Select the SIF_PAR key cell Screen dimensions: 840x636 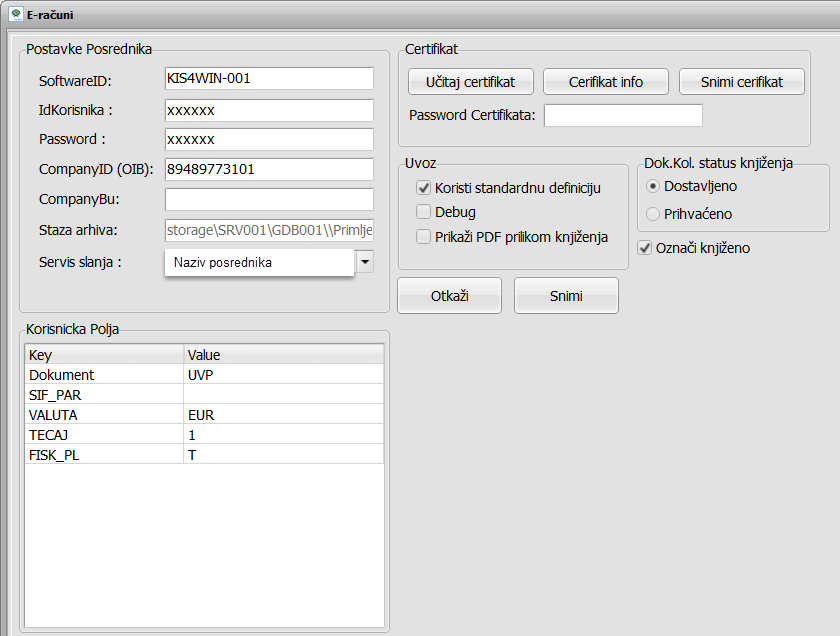tap(104, 395)
